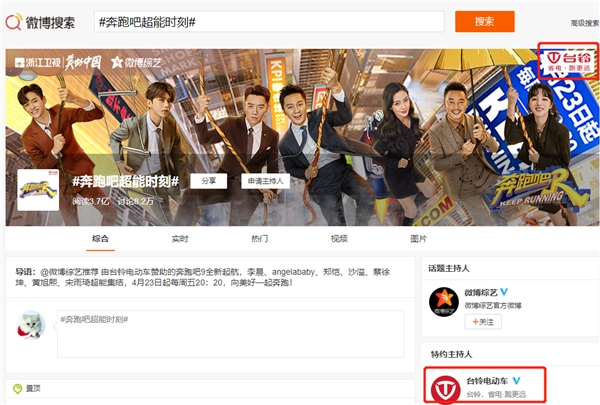Focus the search field with #奔跑吧超能时刻#
This screenshot has width=600, height=405.
(269, 22)
